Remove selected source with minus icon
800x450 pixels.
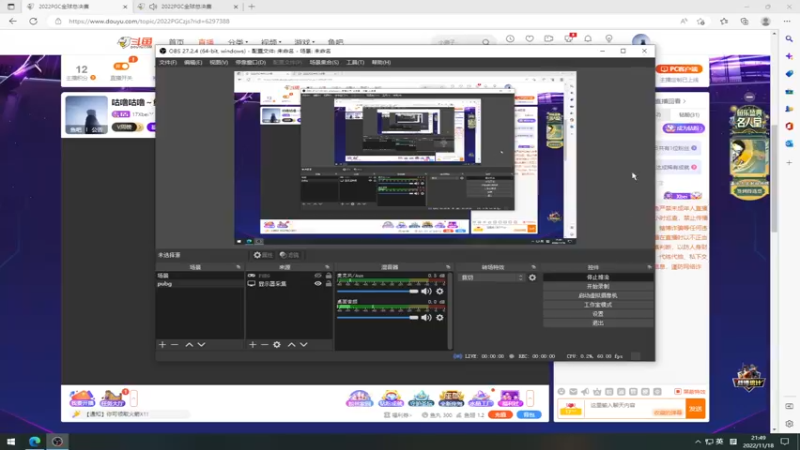tap(264, 345)
